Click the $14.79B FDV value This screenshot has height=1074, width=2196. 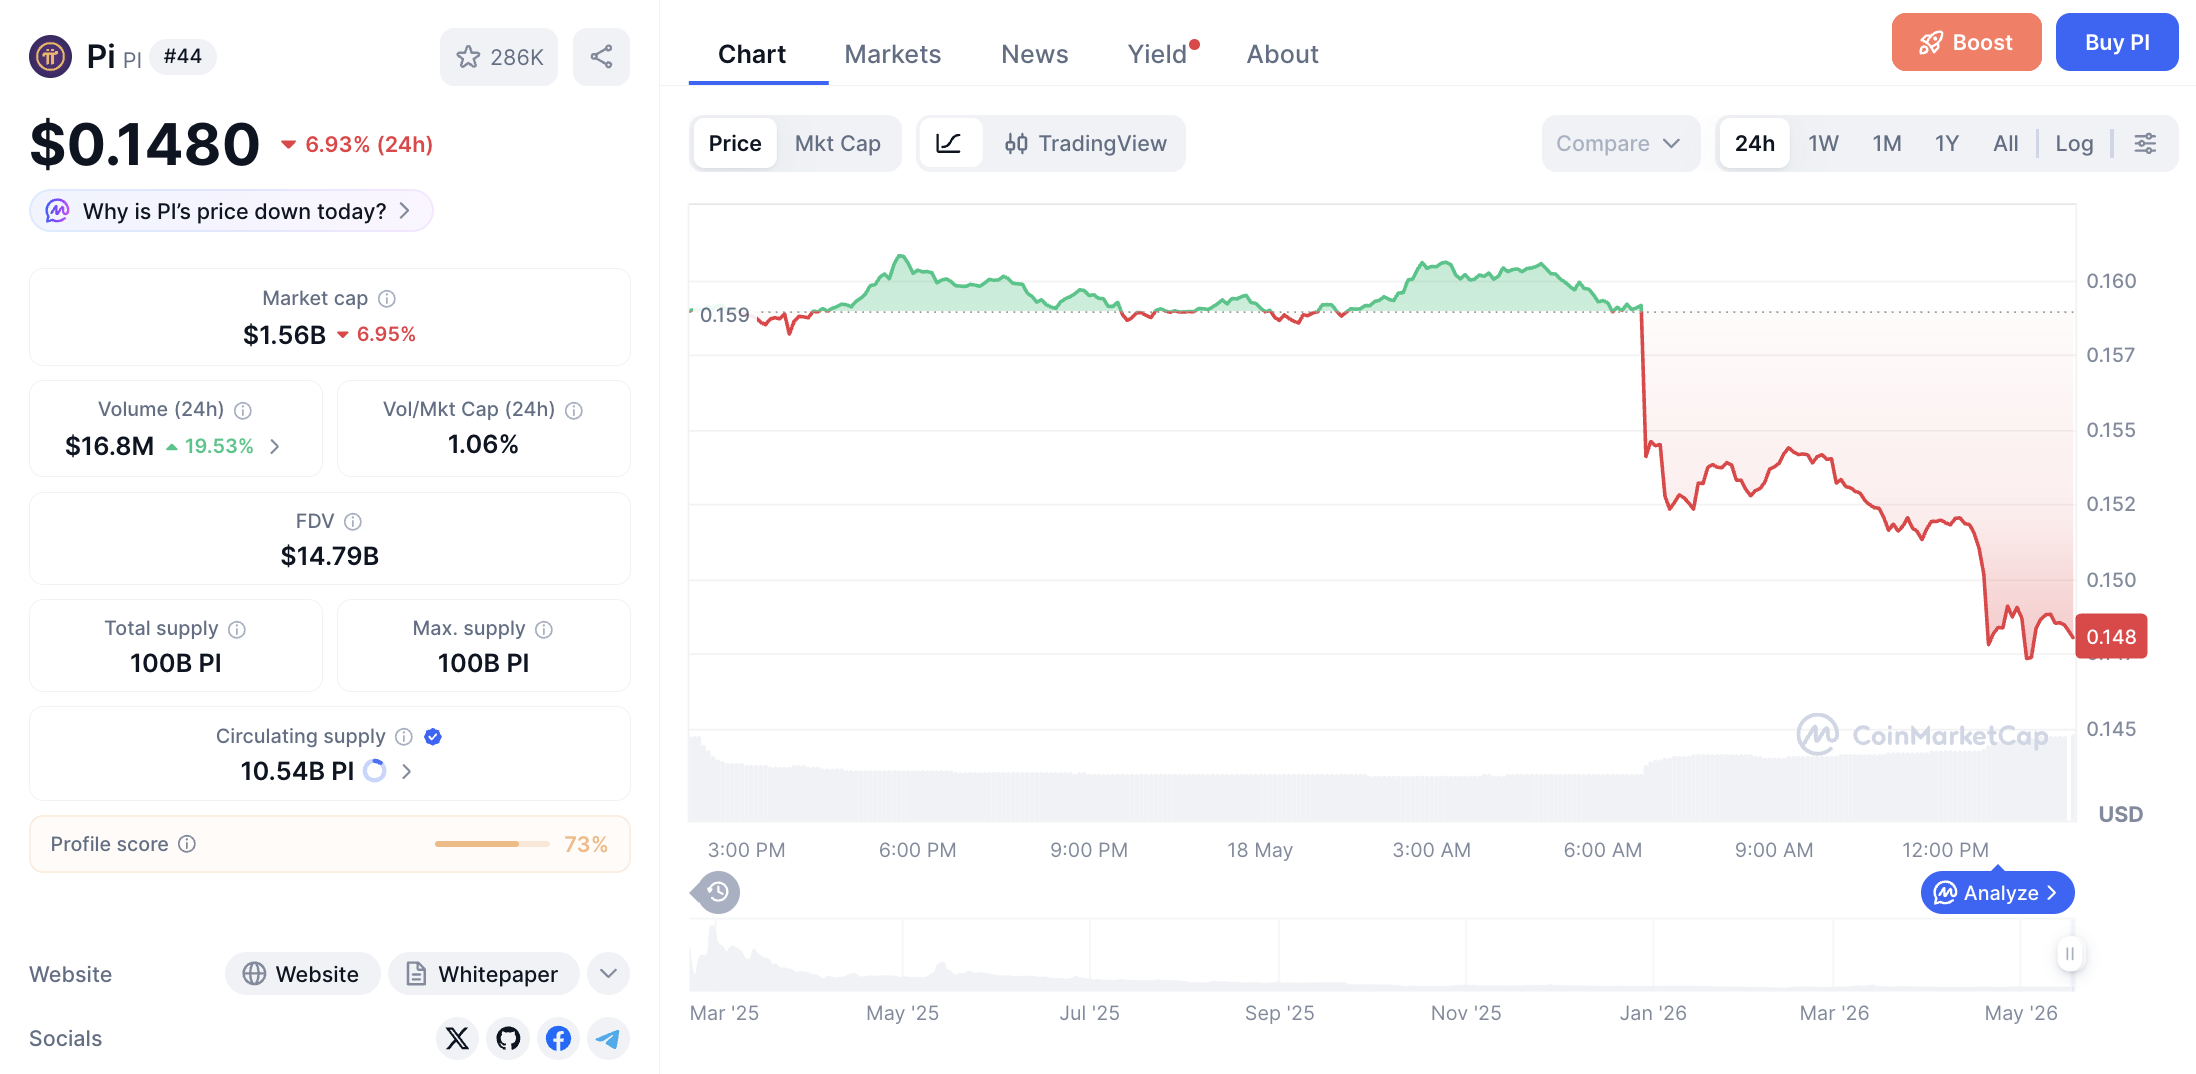coord(330,556)
